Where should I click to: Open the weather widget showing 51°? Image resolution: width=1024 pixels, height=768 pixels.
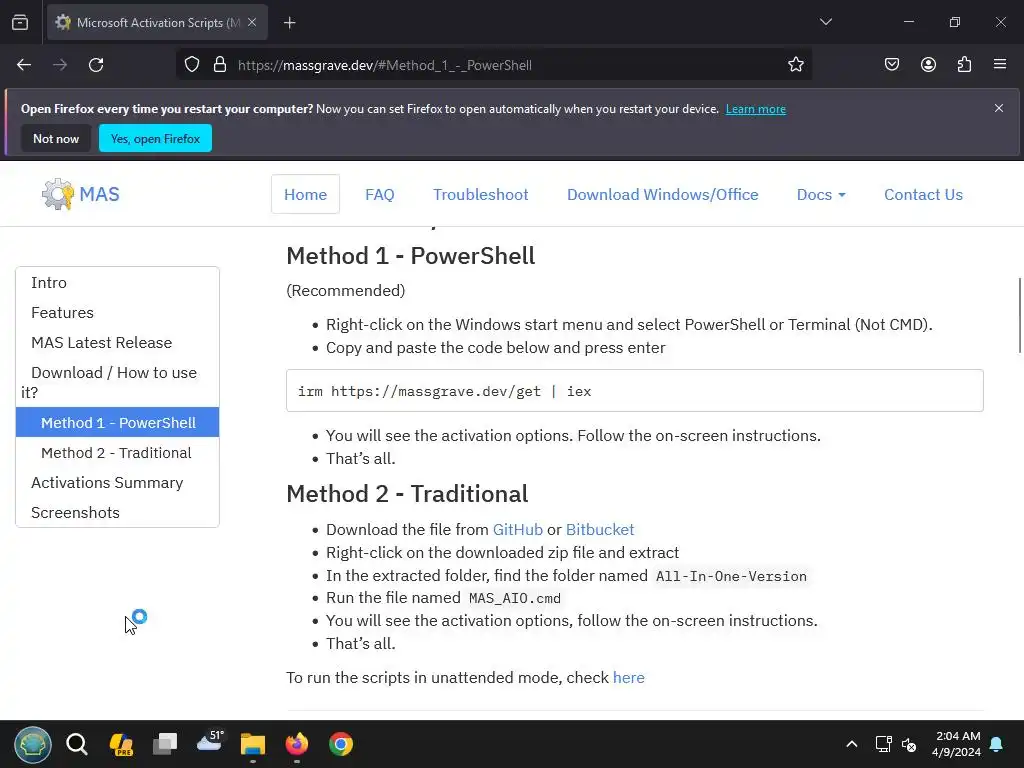[x=210, y=742]
